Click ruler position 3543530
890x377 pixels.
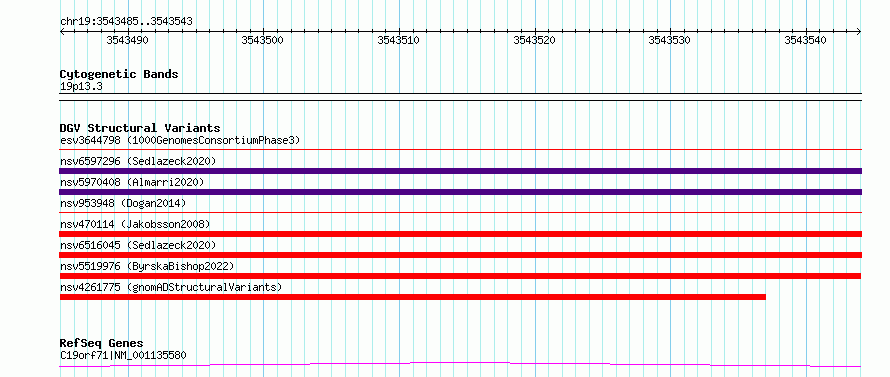pyautogui.click(x=670, y=40)
